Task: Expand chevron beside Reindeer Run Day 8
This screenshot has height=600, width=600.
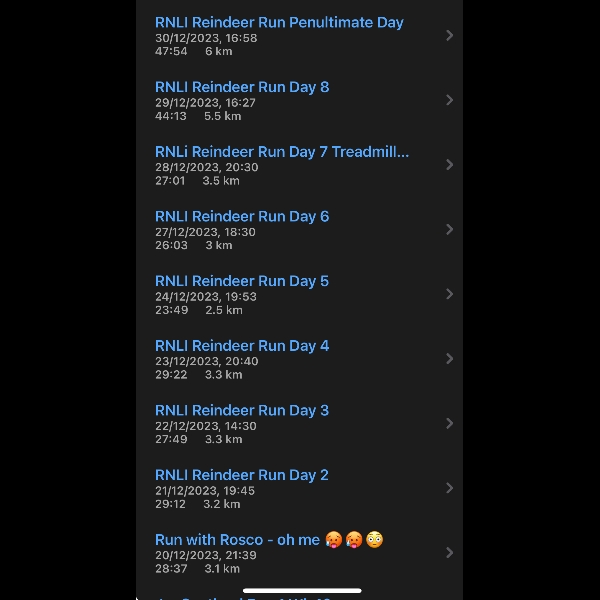Action: tap(450, 100)
